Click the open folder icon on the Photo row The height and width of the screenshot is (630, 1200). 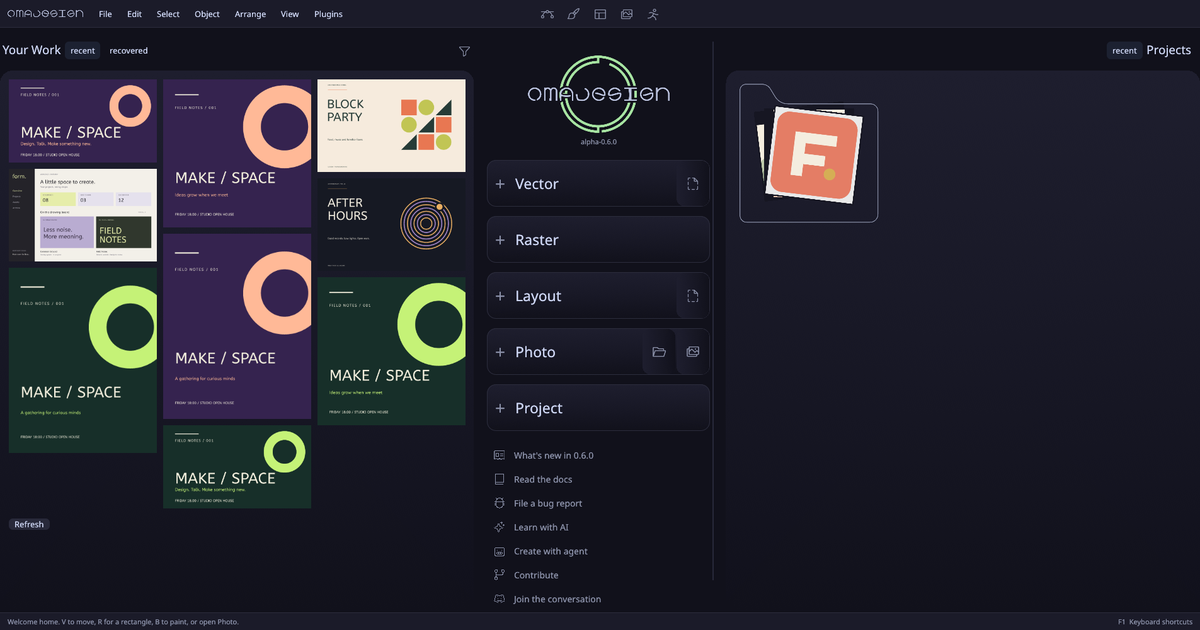(x=659, y=352)
